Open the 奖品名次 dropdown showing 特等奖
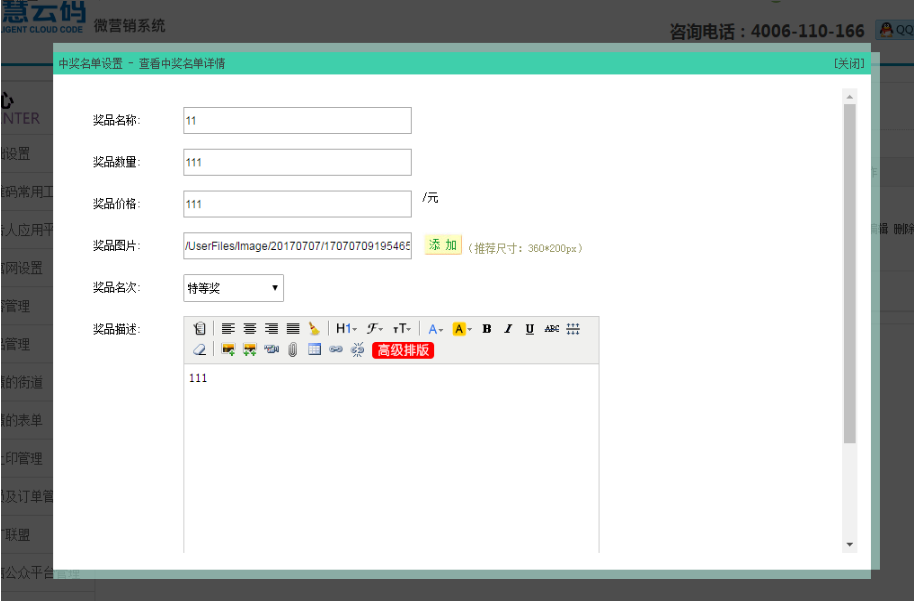This screenshot has width=917, height=601. [x=233, y=288]
